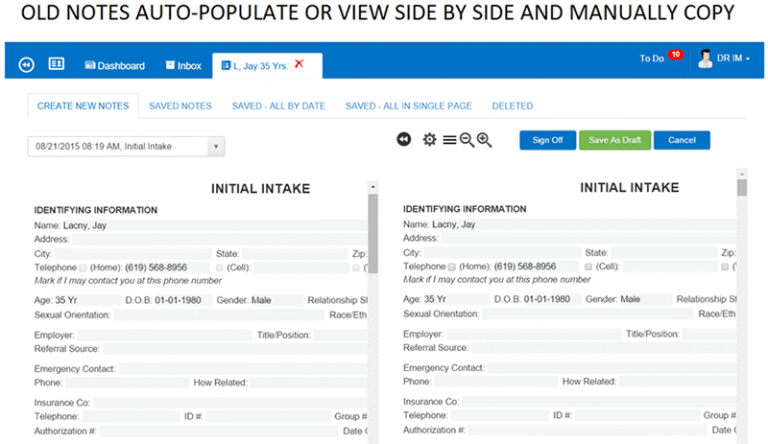Click left form scrollbar up arrow
768x444 pixels.
pyautogui.click(x=373, y=187)
